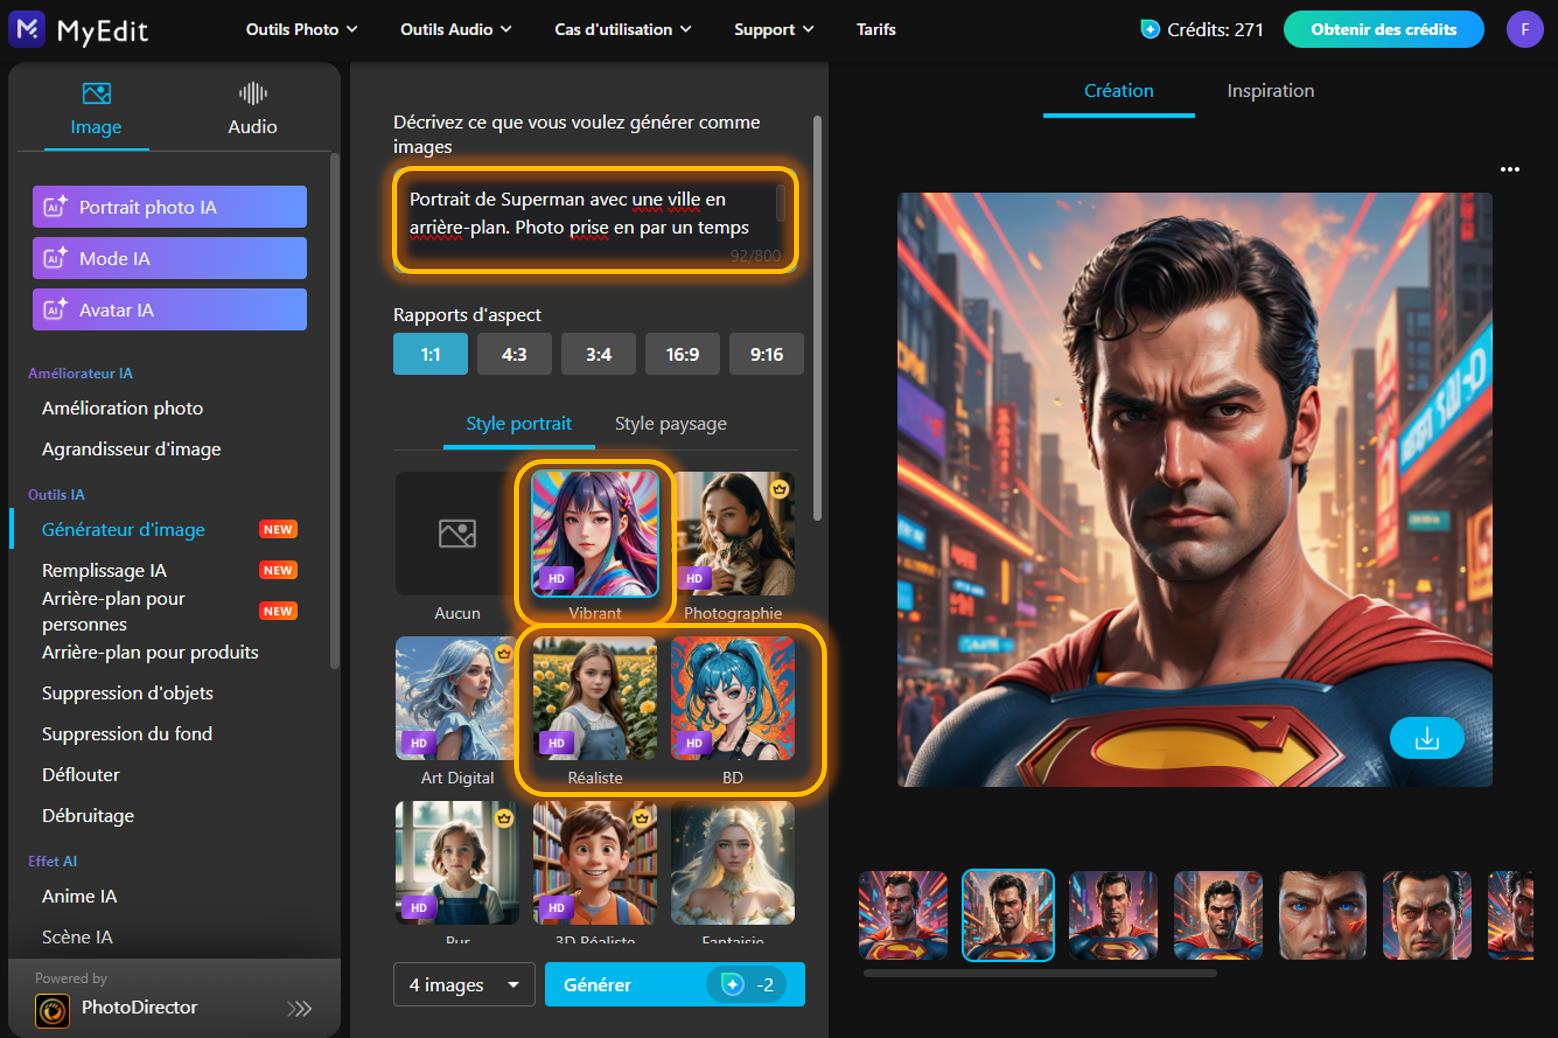
Task: Switch to the Image tab
Action: pyautogui.click(x=96, y=109)
